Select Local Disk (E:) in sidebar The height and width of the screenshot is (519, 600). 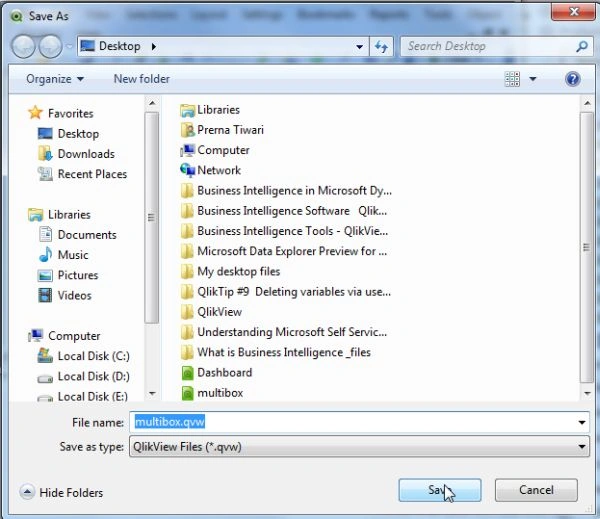83,396
